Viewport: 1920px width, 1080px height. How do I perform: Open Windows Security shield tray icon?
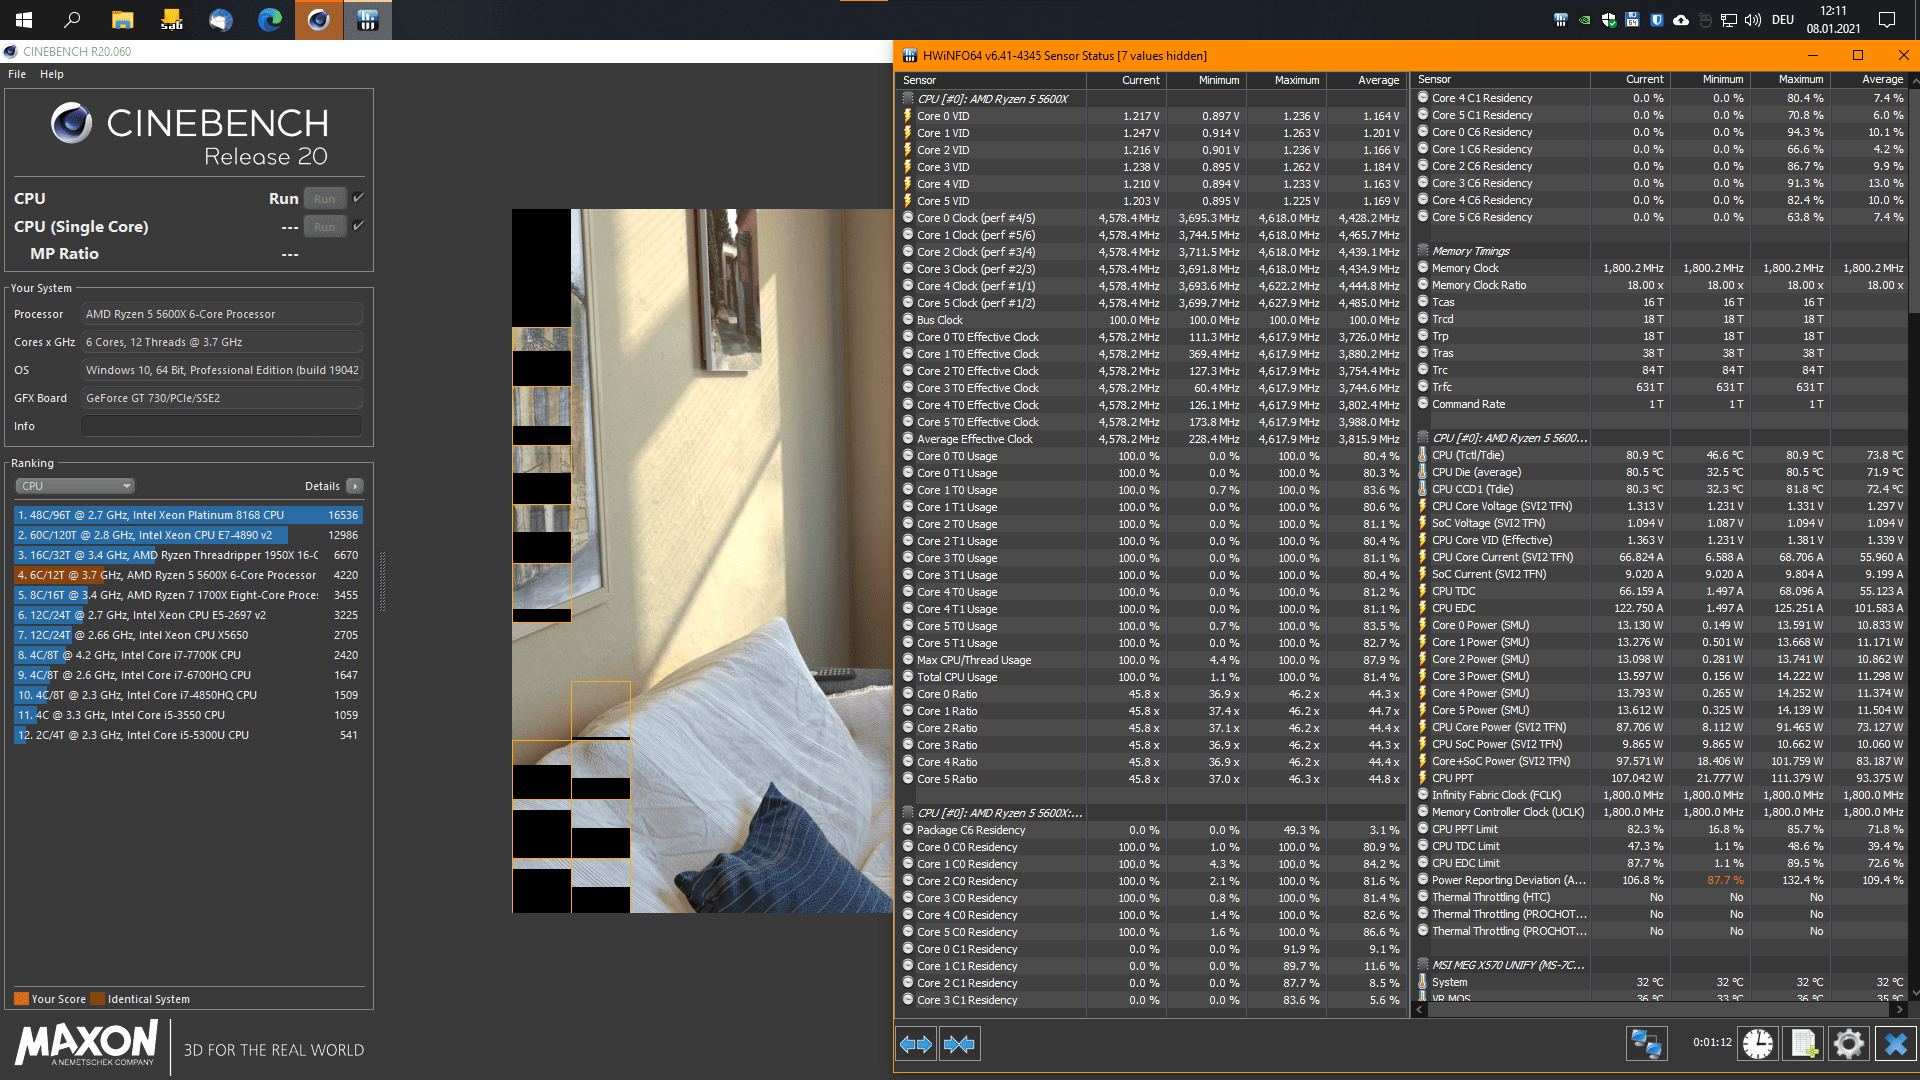(x=1609, y=20)
